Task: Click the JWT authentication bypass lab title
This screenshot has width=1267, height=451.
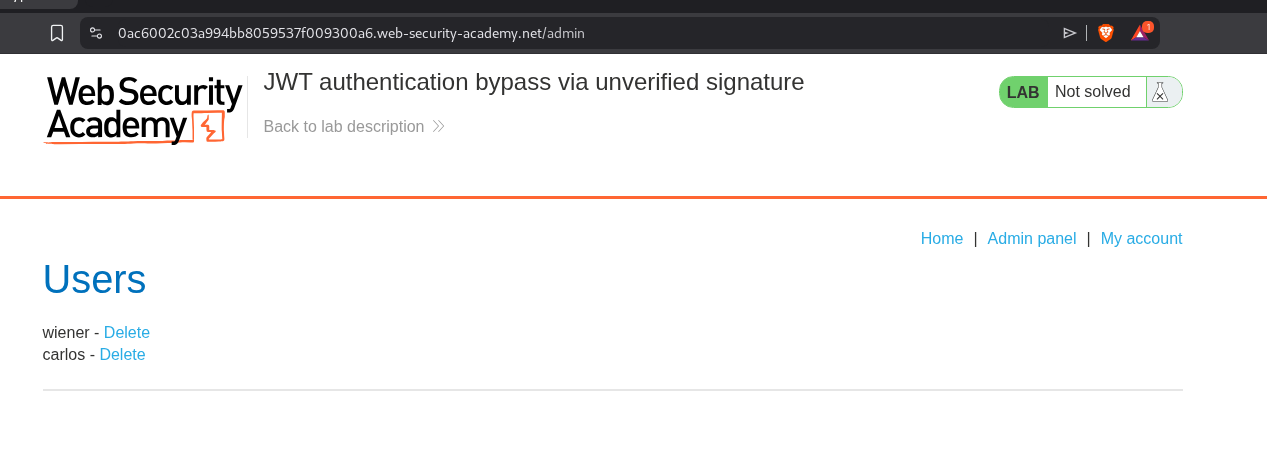Action: (533, 82)
